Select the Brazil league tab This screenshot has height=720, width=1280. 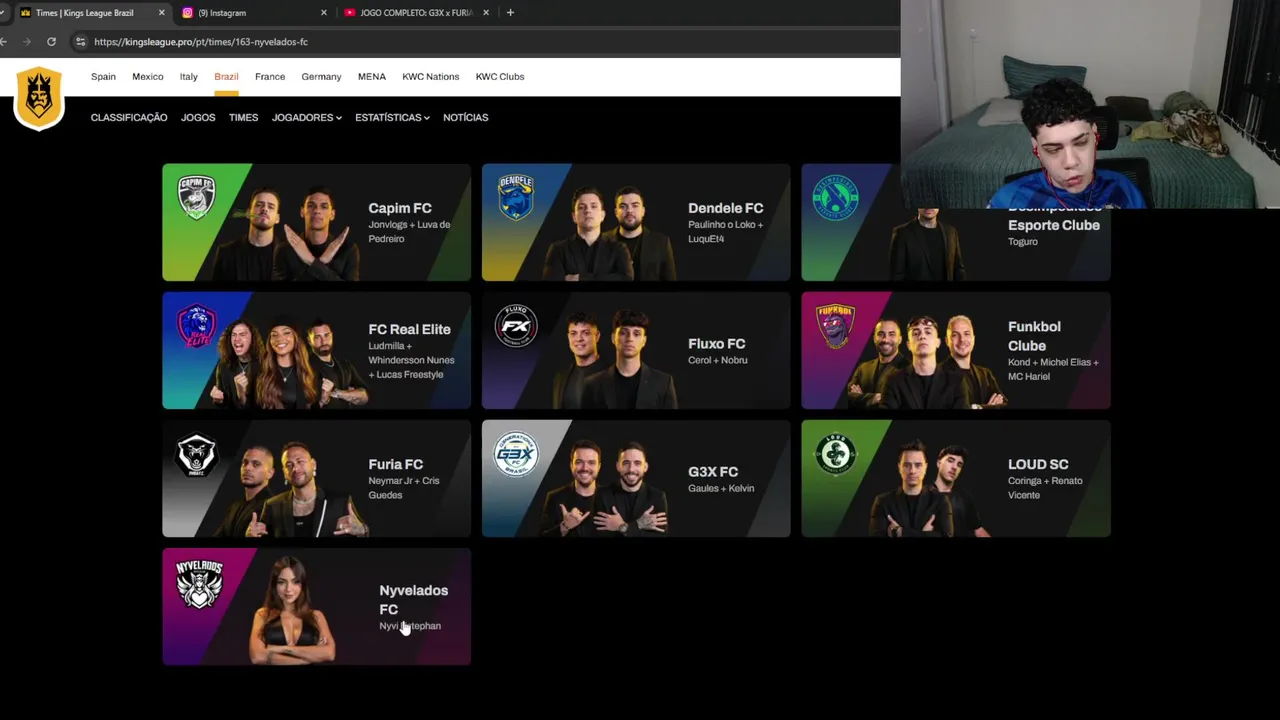[x=226, y=77]
